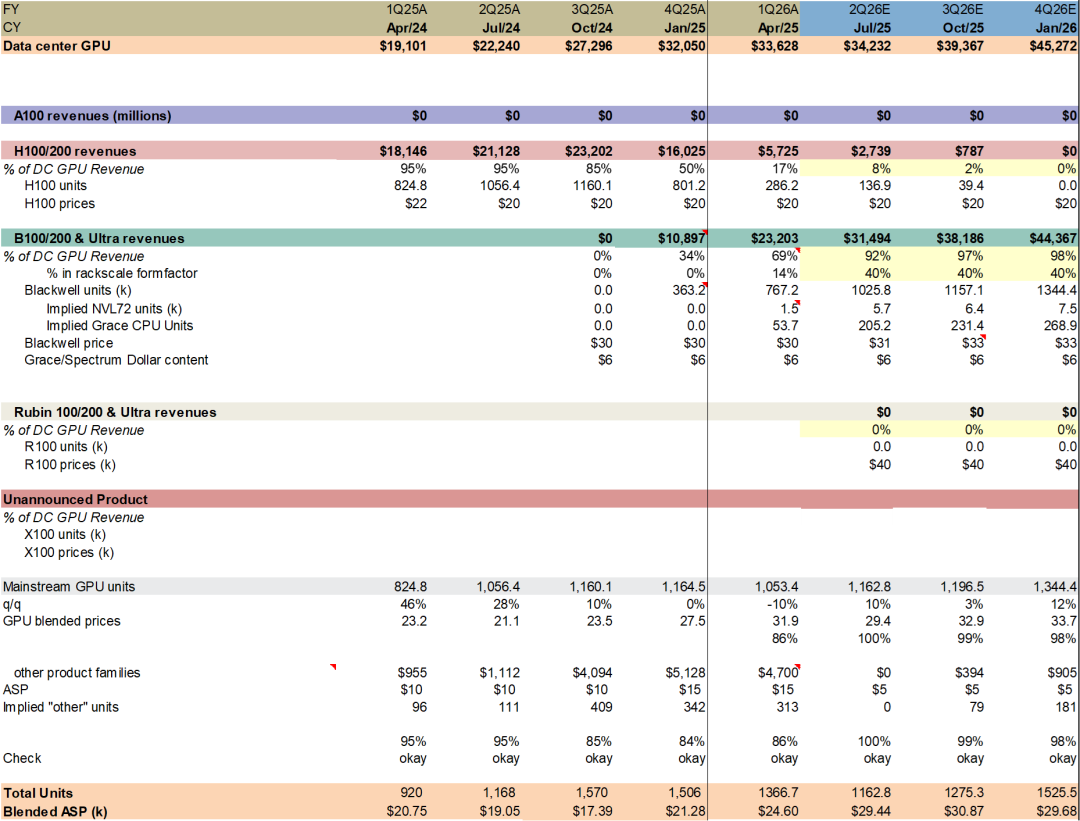The image size is (1080, 821).
Task: Select Data center GPU value "$39,367"
Action: click(960, 46)
